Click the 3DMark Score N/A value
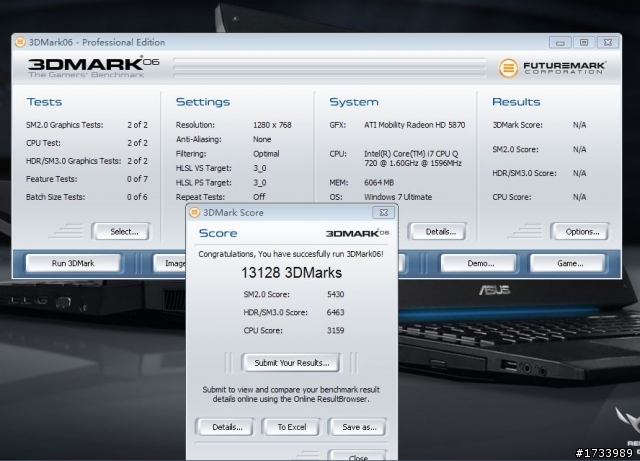This screenshot has width=640, height=461. pyautogui.click(x=579, y=125)
